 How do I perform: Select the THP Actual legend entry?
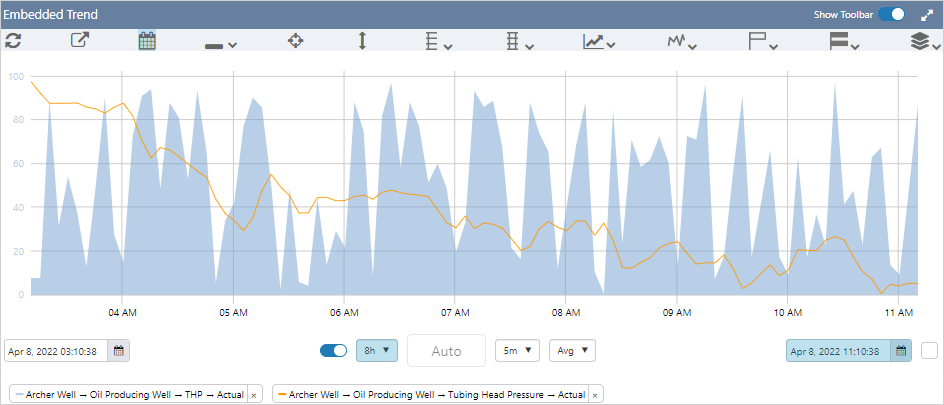[x=129, y=395]
